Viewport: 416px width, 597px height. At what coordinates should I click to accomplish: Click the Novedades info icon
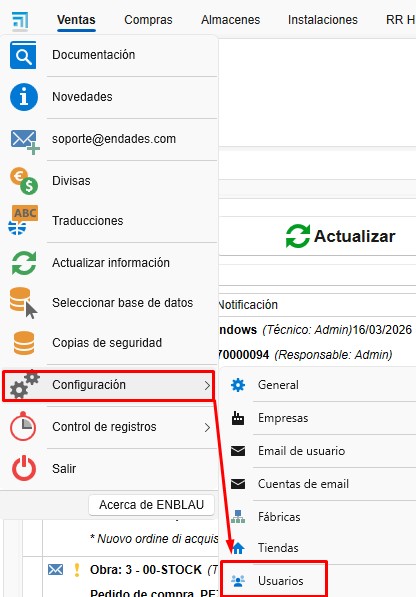point(24,97)
